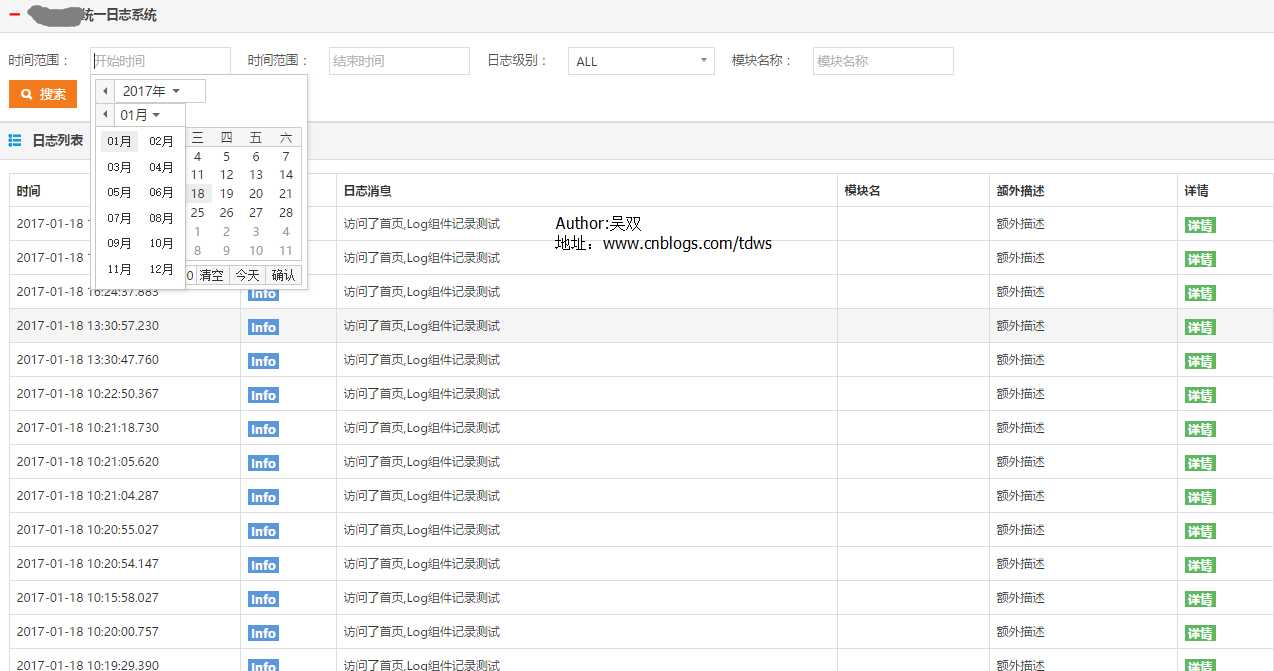Select 07月 in the month list
Screen dimensions: 1274x671
point(119,218)
